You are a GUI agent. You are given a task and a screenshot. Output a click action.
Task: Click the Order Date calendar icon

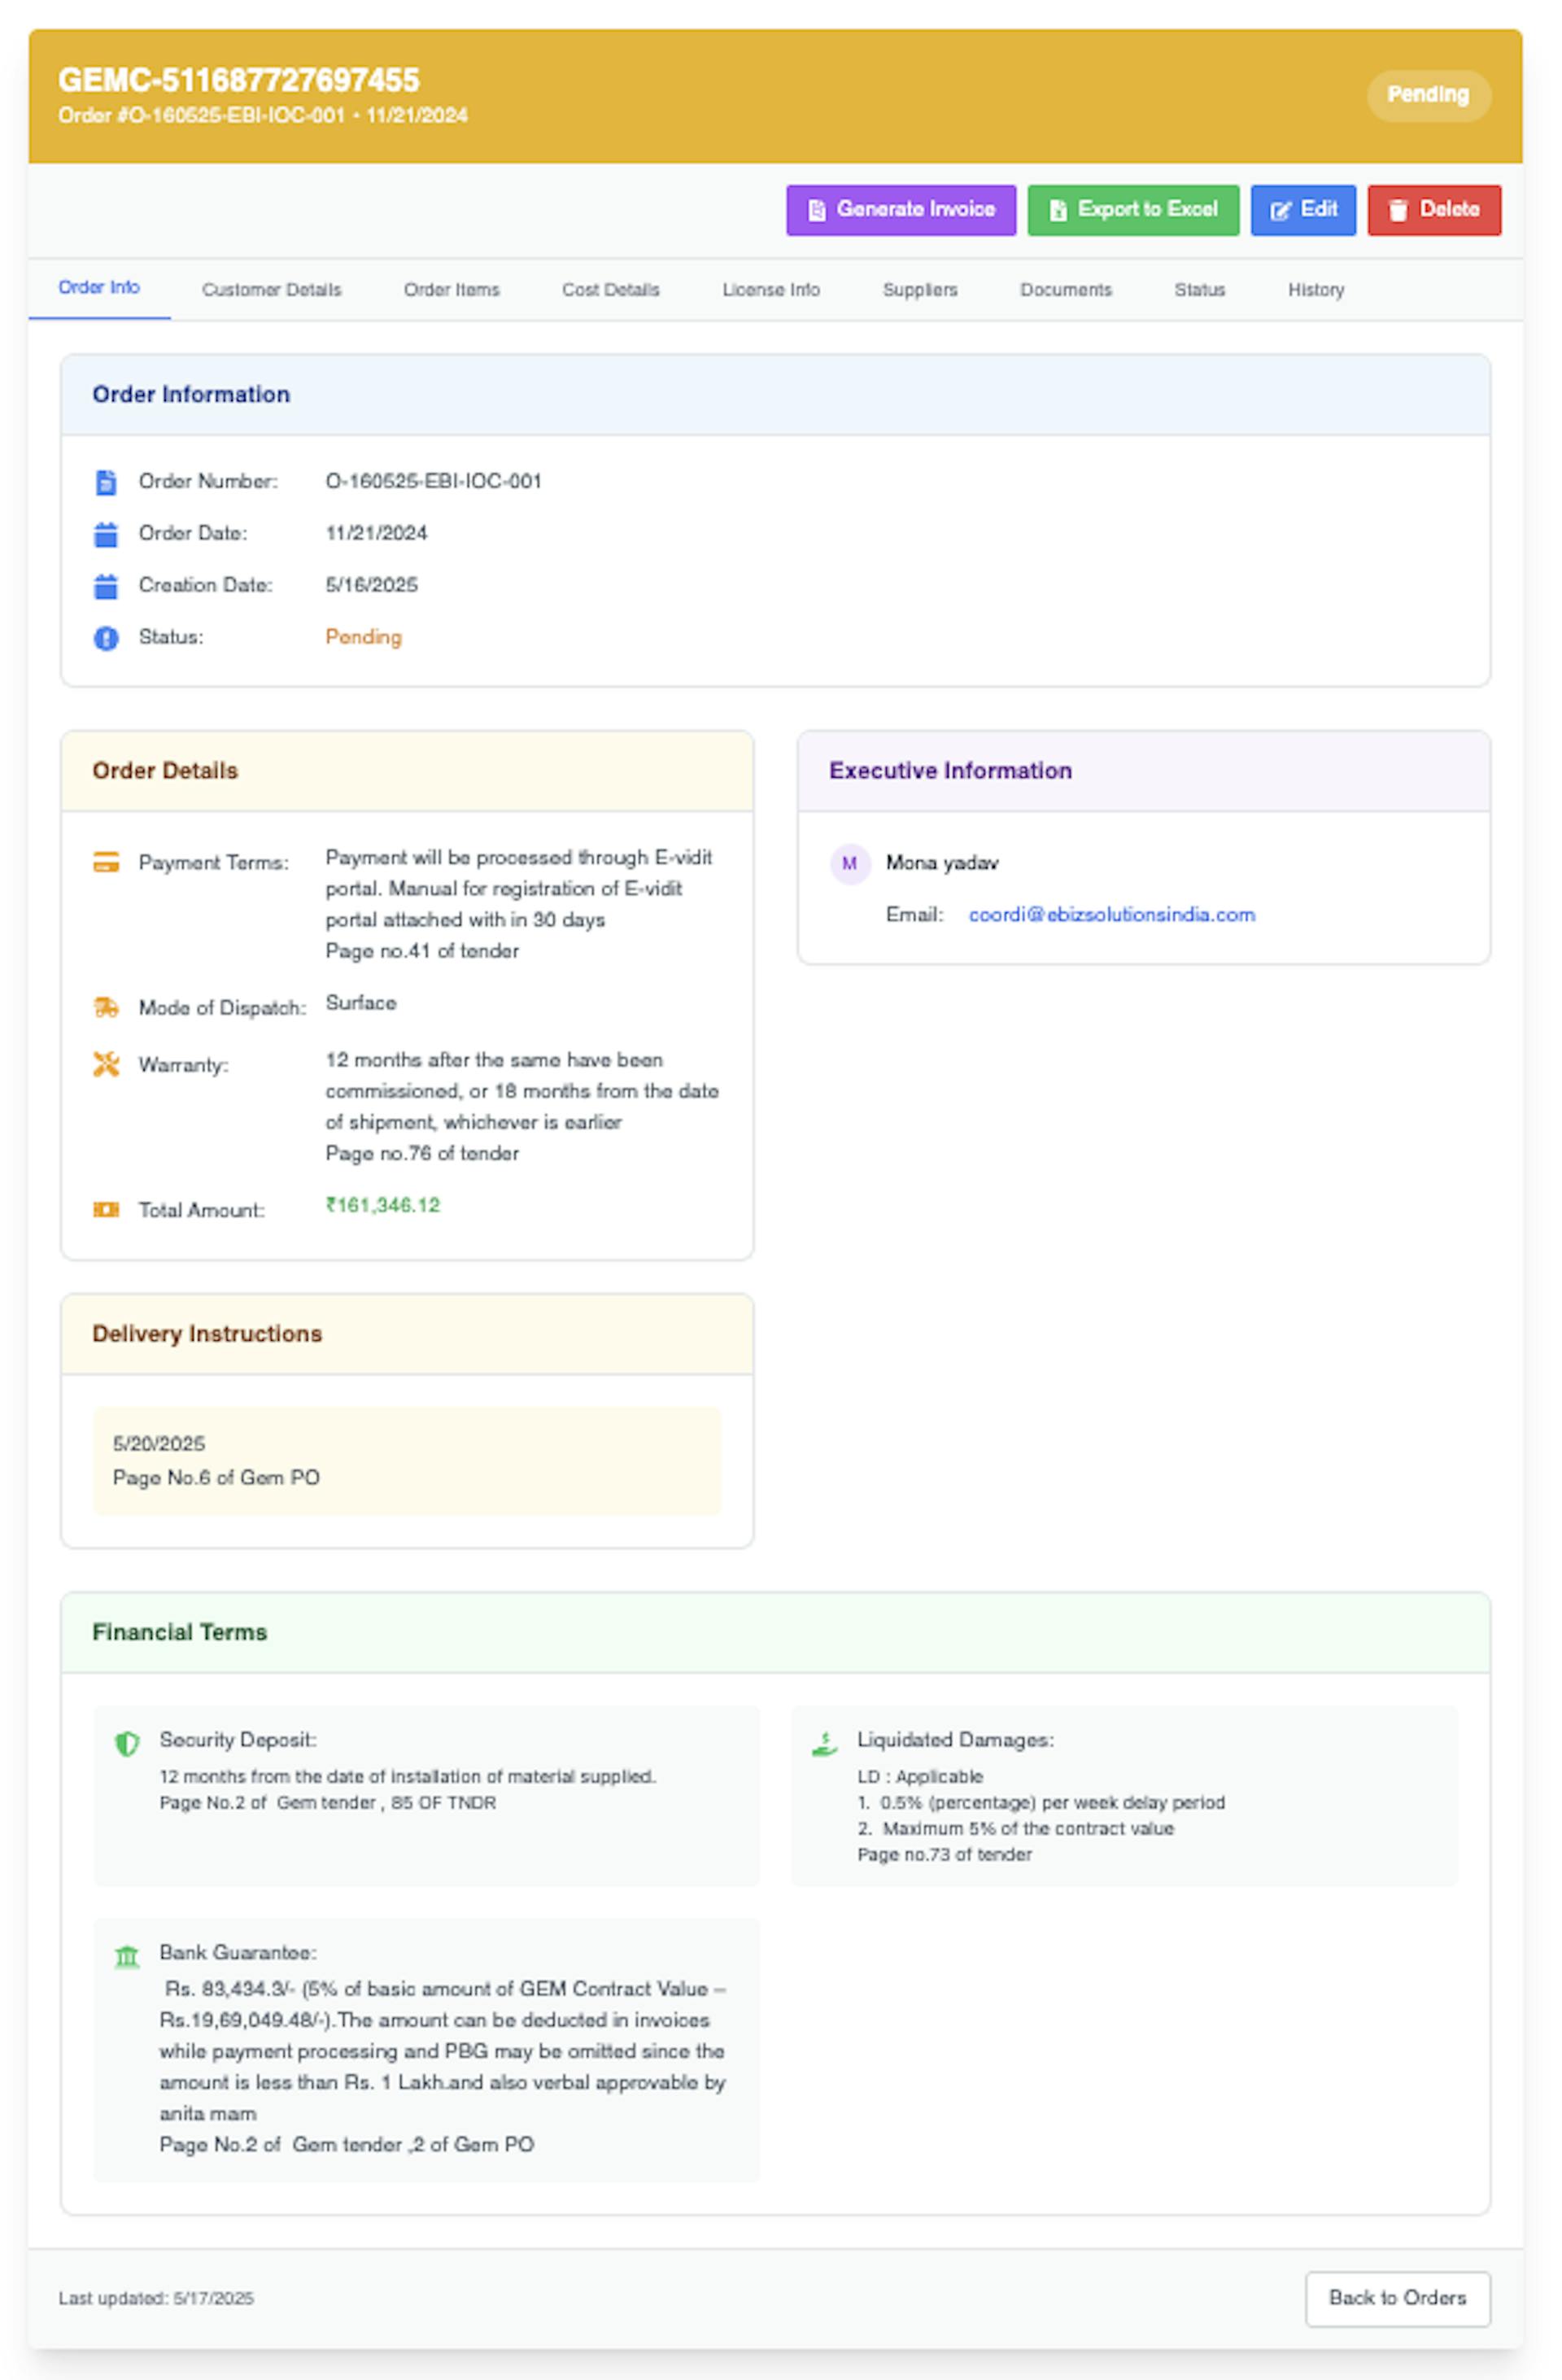(105, 534)
